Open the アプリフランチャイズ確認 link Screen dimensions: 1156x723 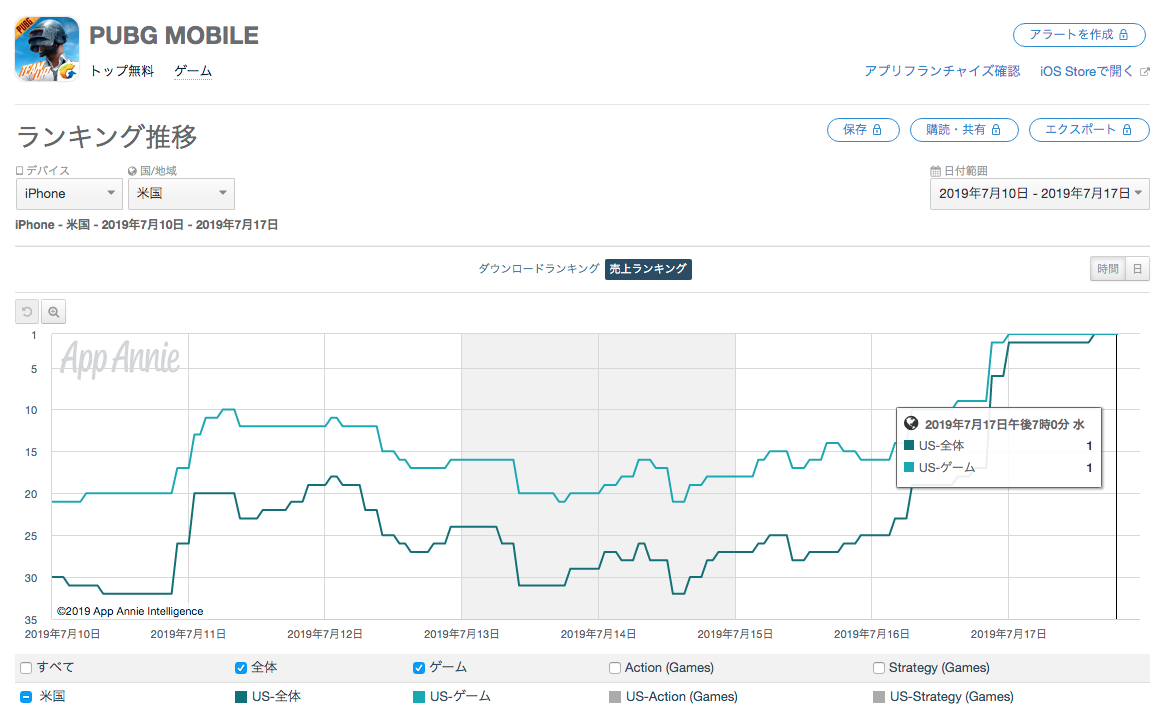click(x=942, y=71)
